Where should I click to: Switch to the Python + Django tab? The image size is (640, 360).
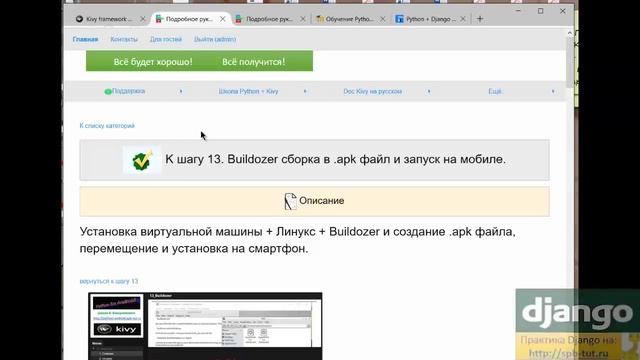(x=431, y=19)
